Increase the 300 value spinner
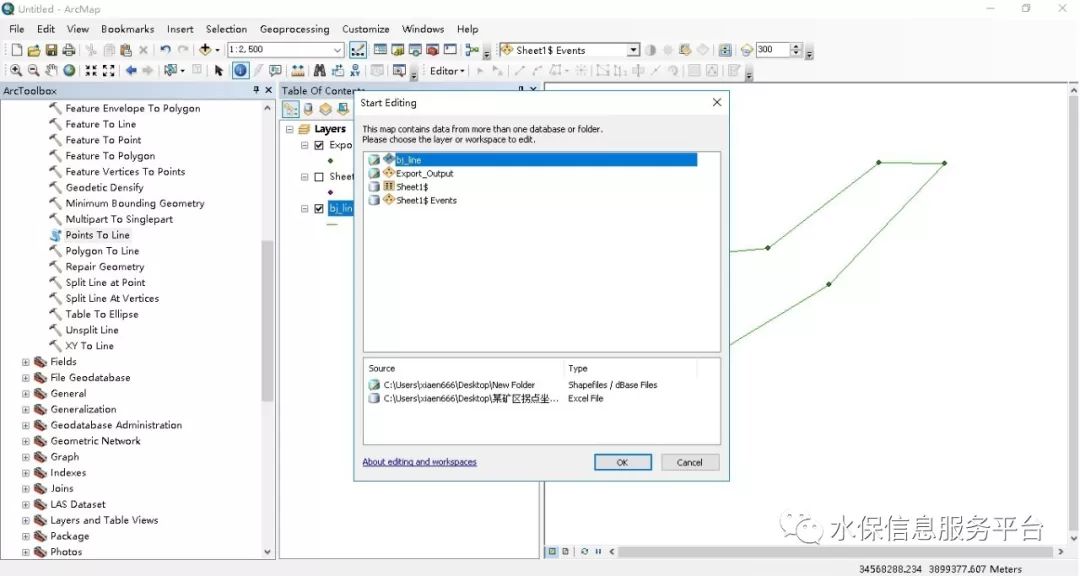The width and height of the screenshot is (1080, 576). [x=797, y=46]
